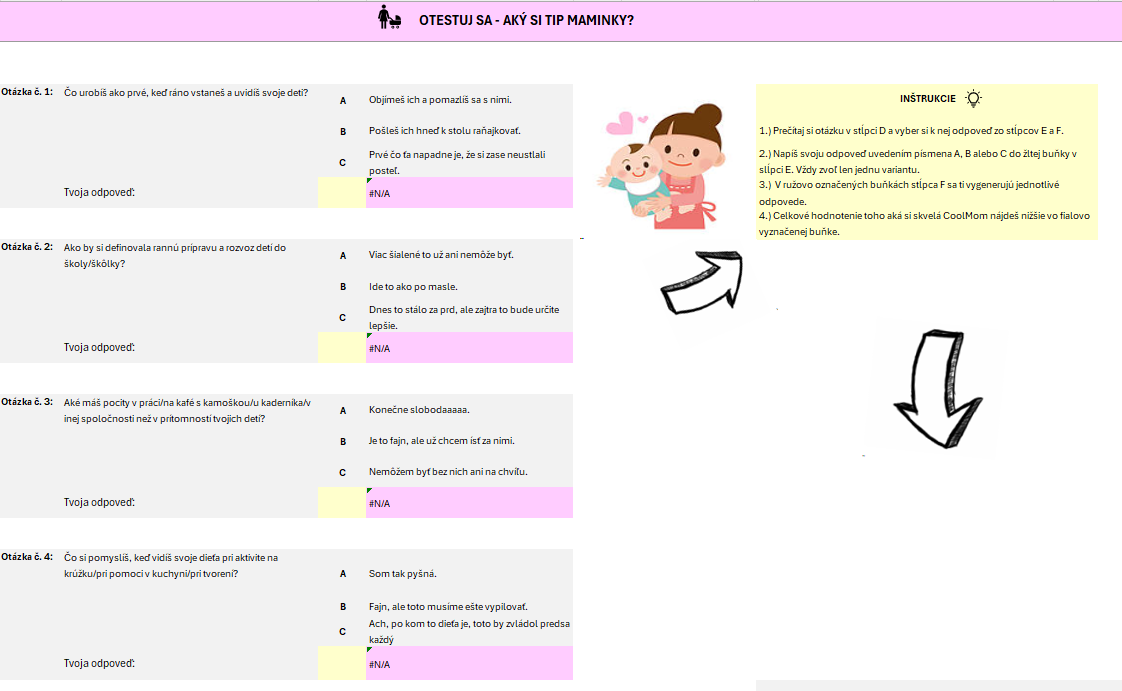Click the 'Otázka č. 1:' label

[x=28, y=92]
